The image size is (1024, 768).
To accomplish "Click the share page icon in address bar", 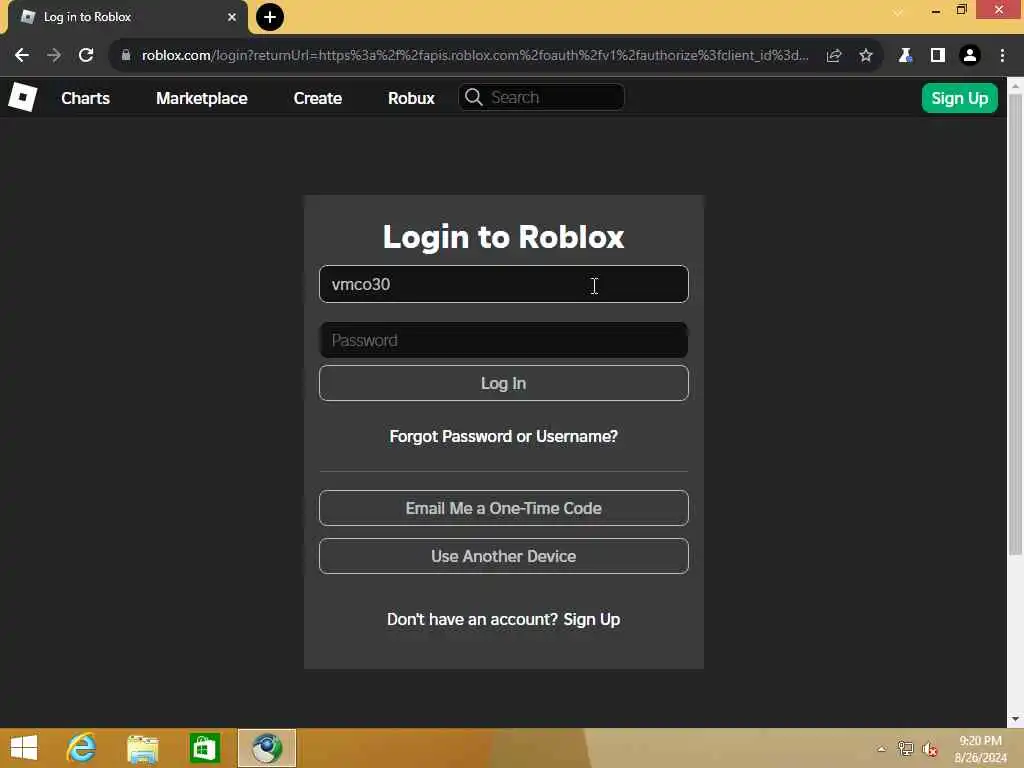I will click(833, 56).
